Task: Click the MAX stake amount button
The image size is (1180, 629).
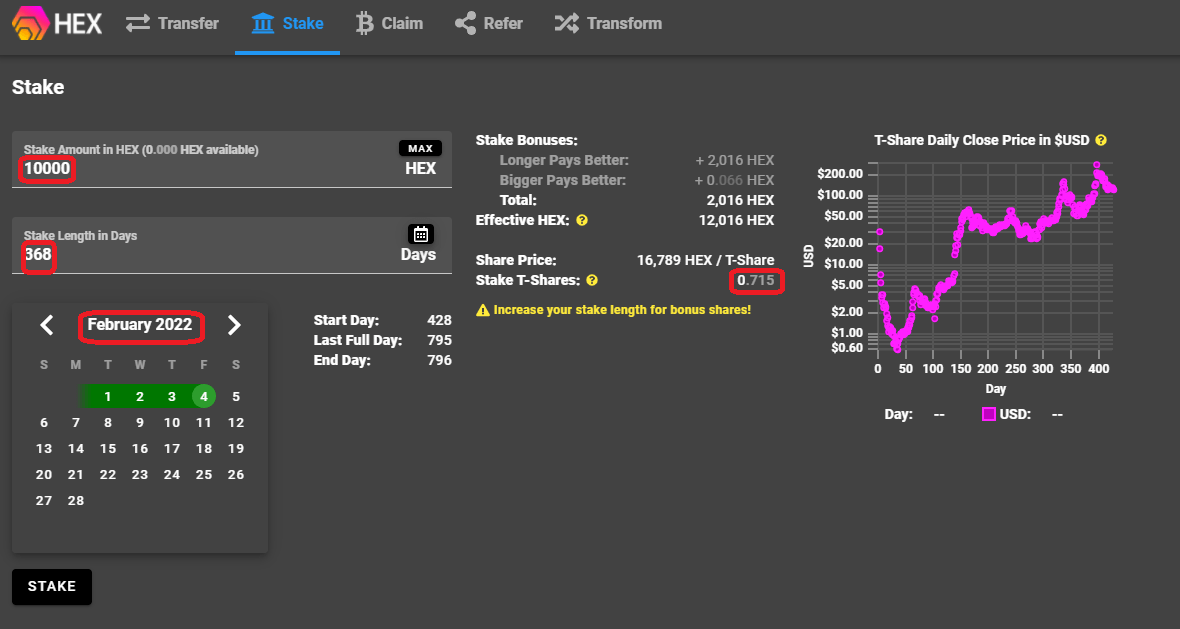Action: tap(421, 148)
